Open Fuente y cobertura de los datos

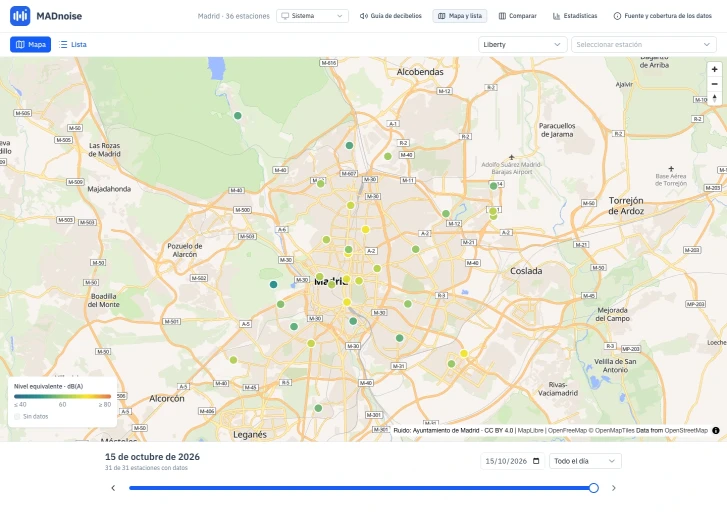[x=663, y=16]
